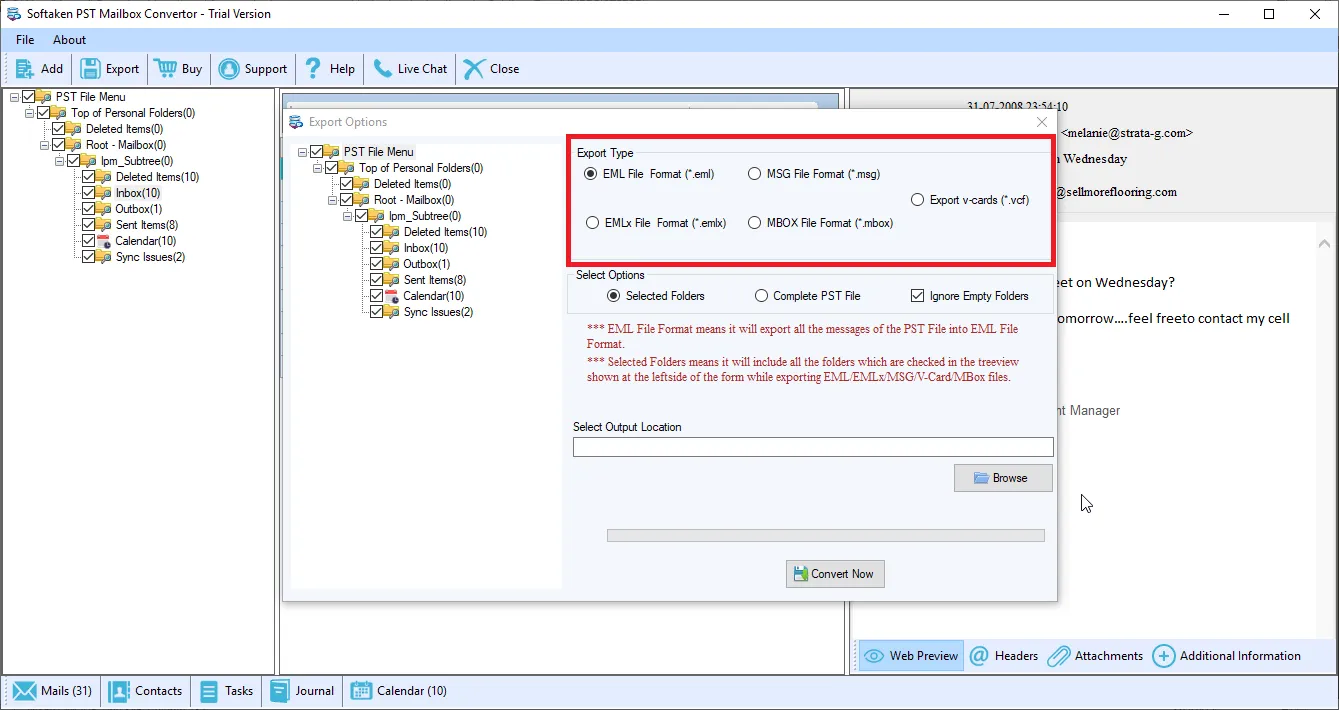
Task: Uncheck Sent Items(8) checkbox in Export Options tree
Action: click(x=377, y=280)
